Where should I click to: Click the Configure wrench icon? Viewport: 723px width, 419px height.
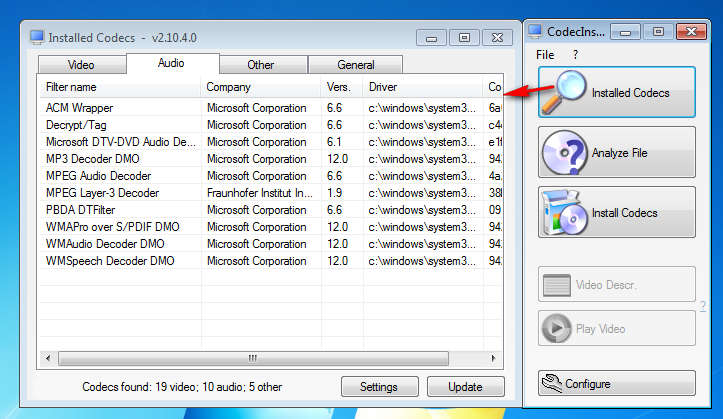[x=551, y=383]
